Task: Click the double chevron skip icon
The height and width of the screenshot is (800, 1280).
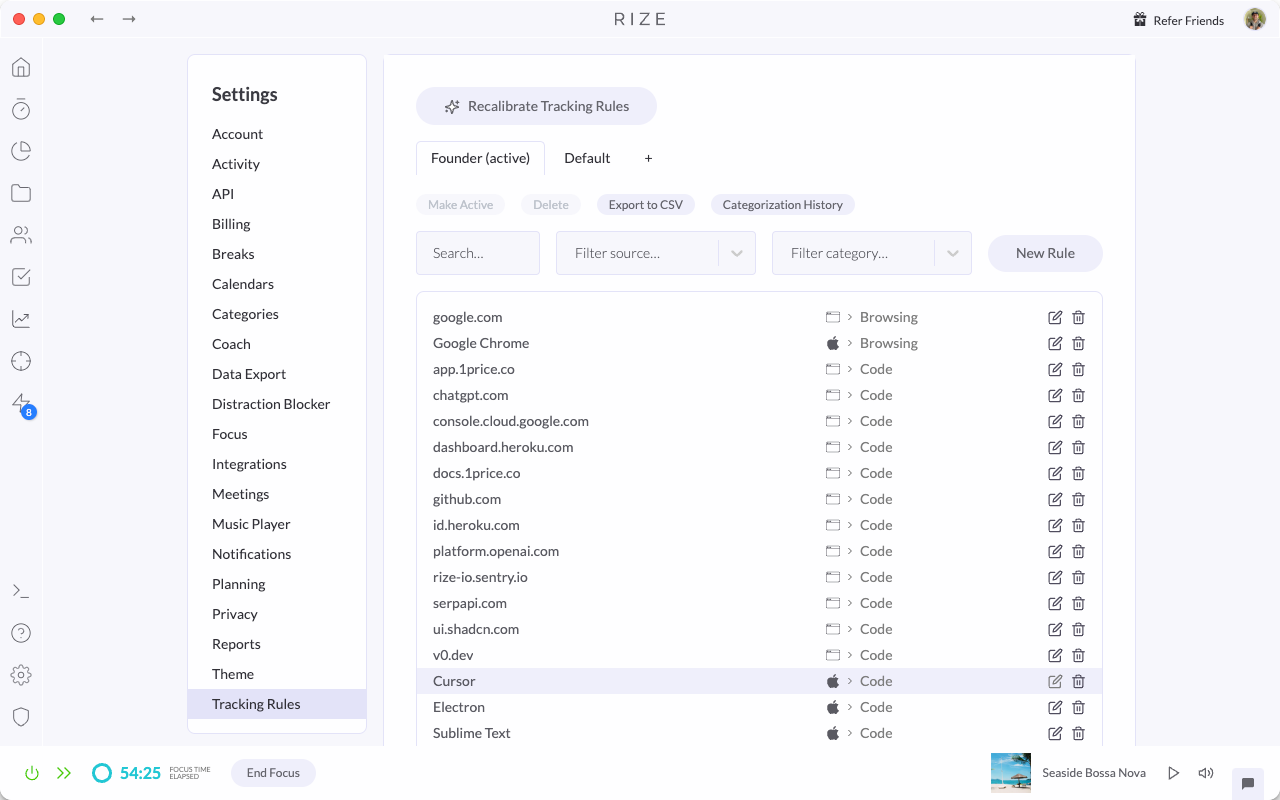Action: 64,773
